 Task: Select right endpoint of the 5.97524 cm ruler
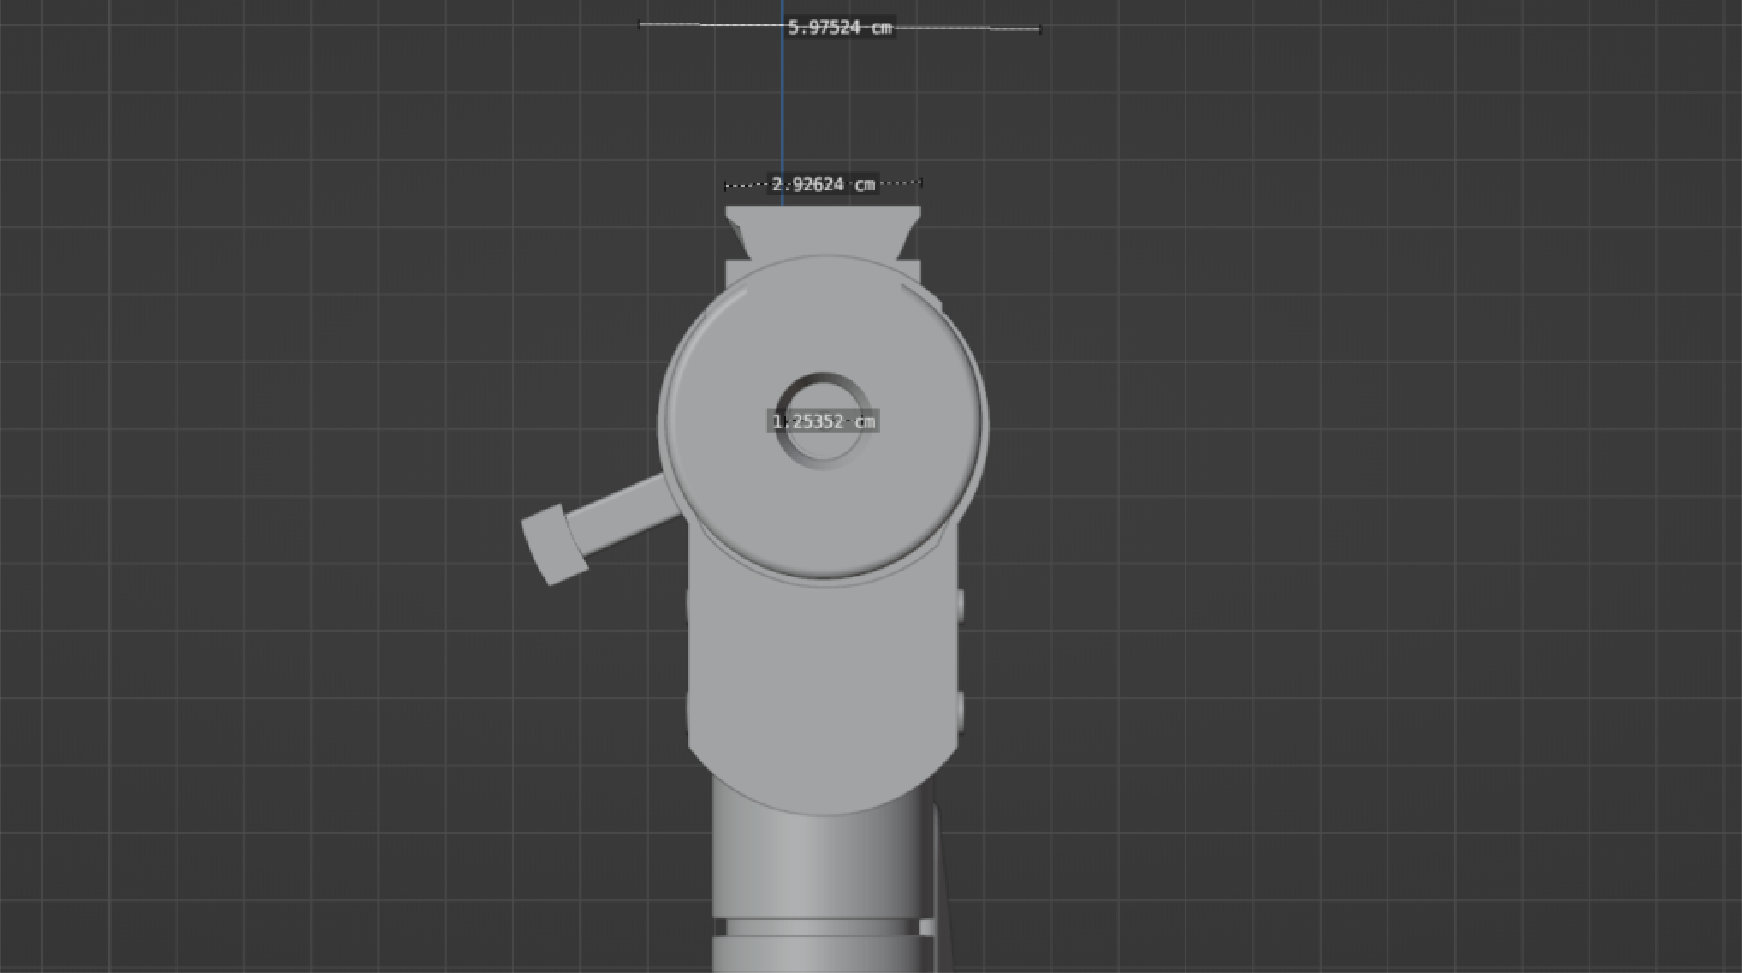click(1040, 30)
